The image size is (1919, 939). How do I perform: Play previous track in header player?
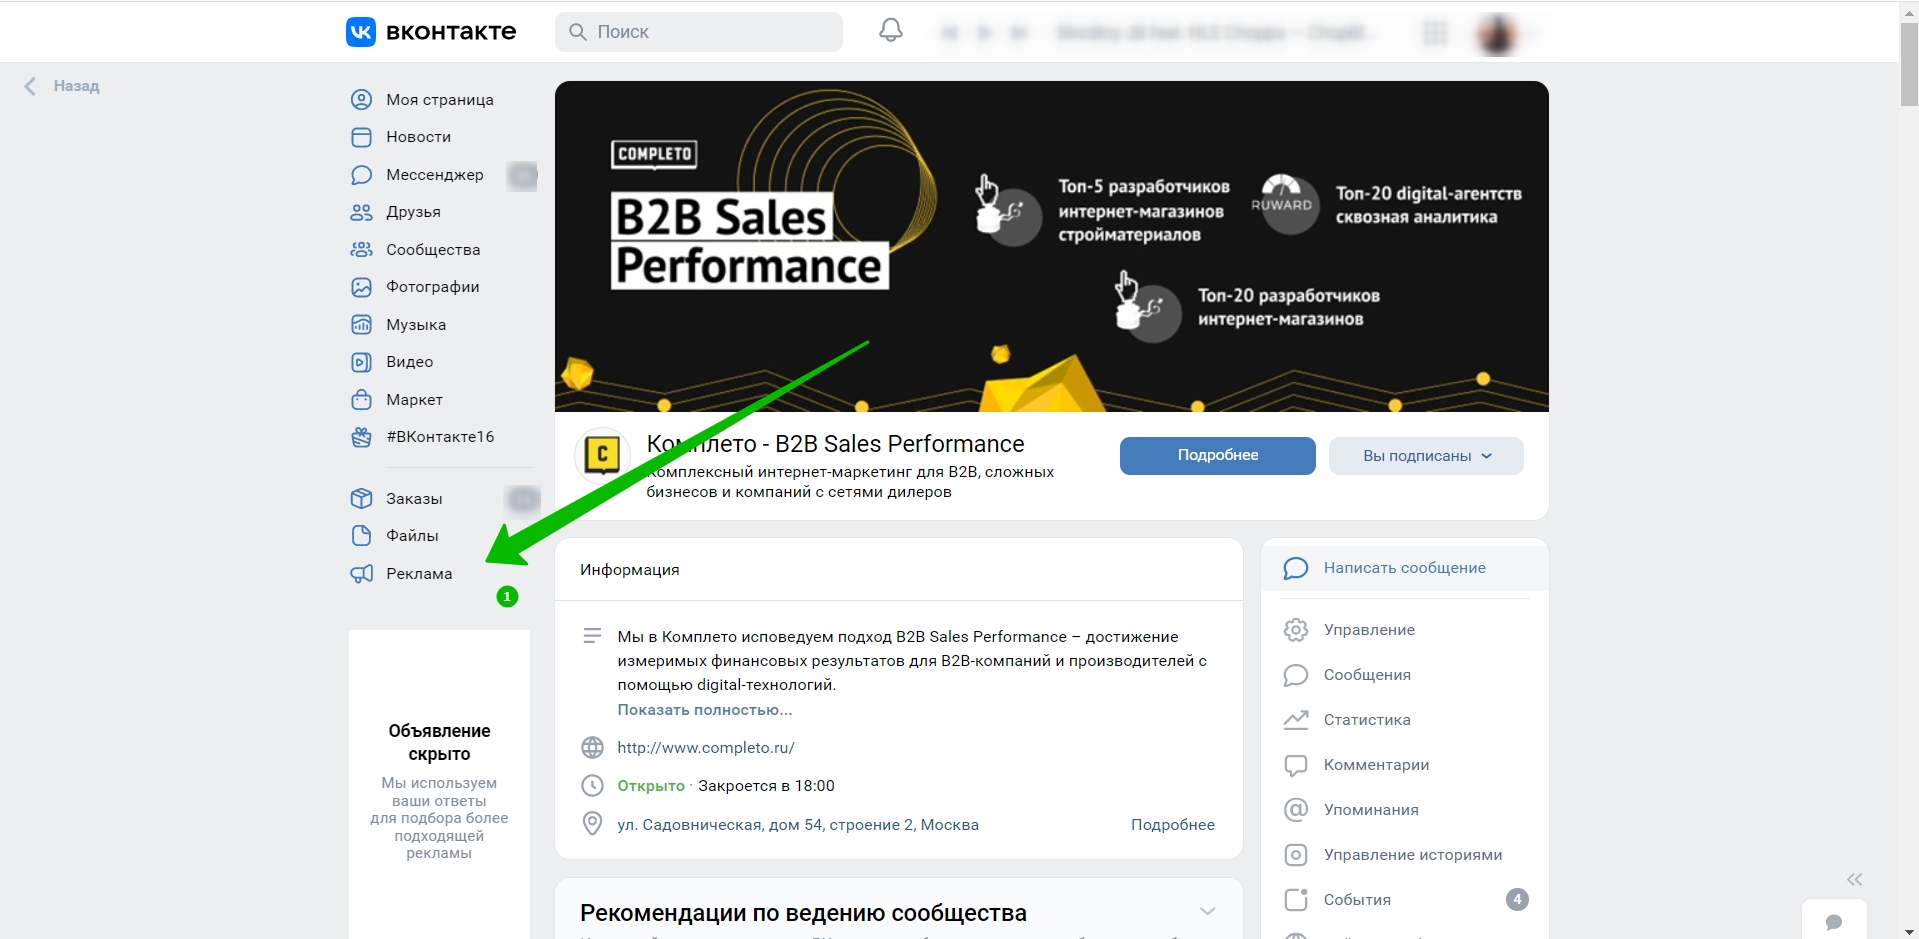(949, 33)
